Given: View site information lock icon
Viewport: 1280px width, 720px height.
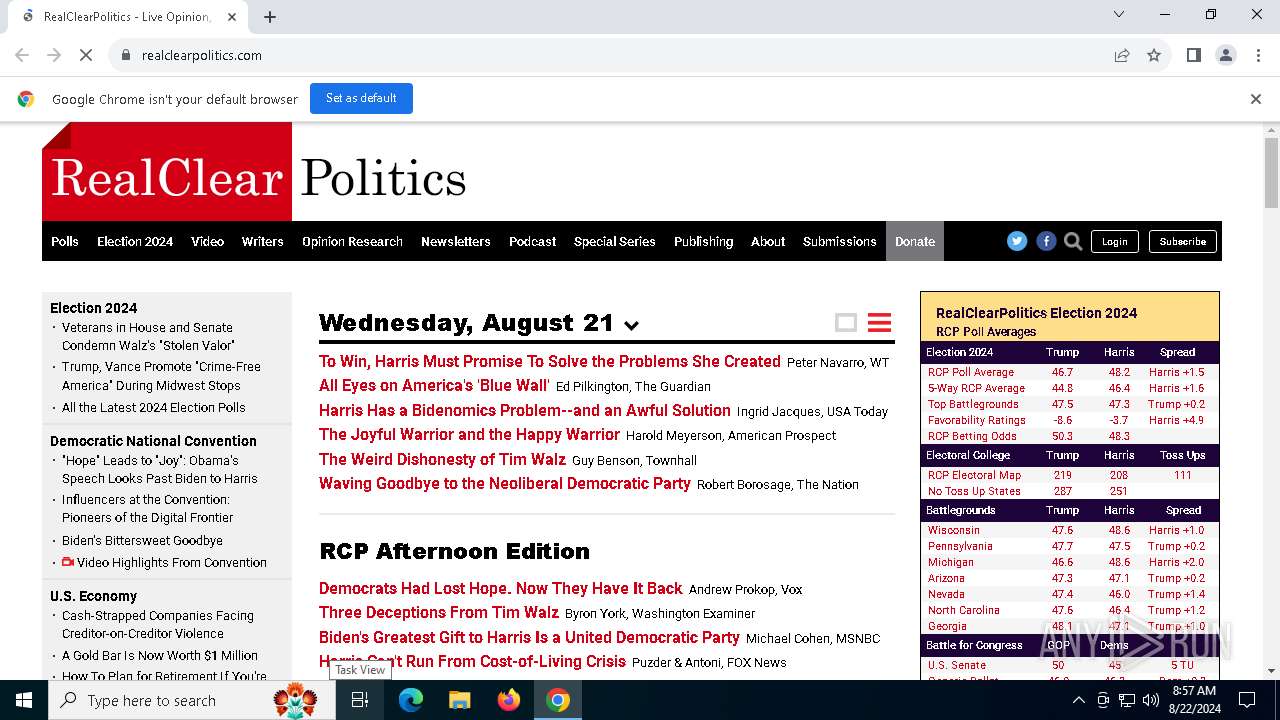Looking at the screenshot, I should 125,55.
